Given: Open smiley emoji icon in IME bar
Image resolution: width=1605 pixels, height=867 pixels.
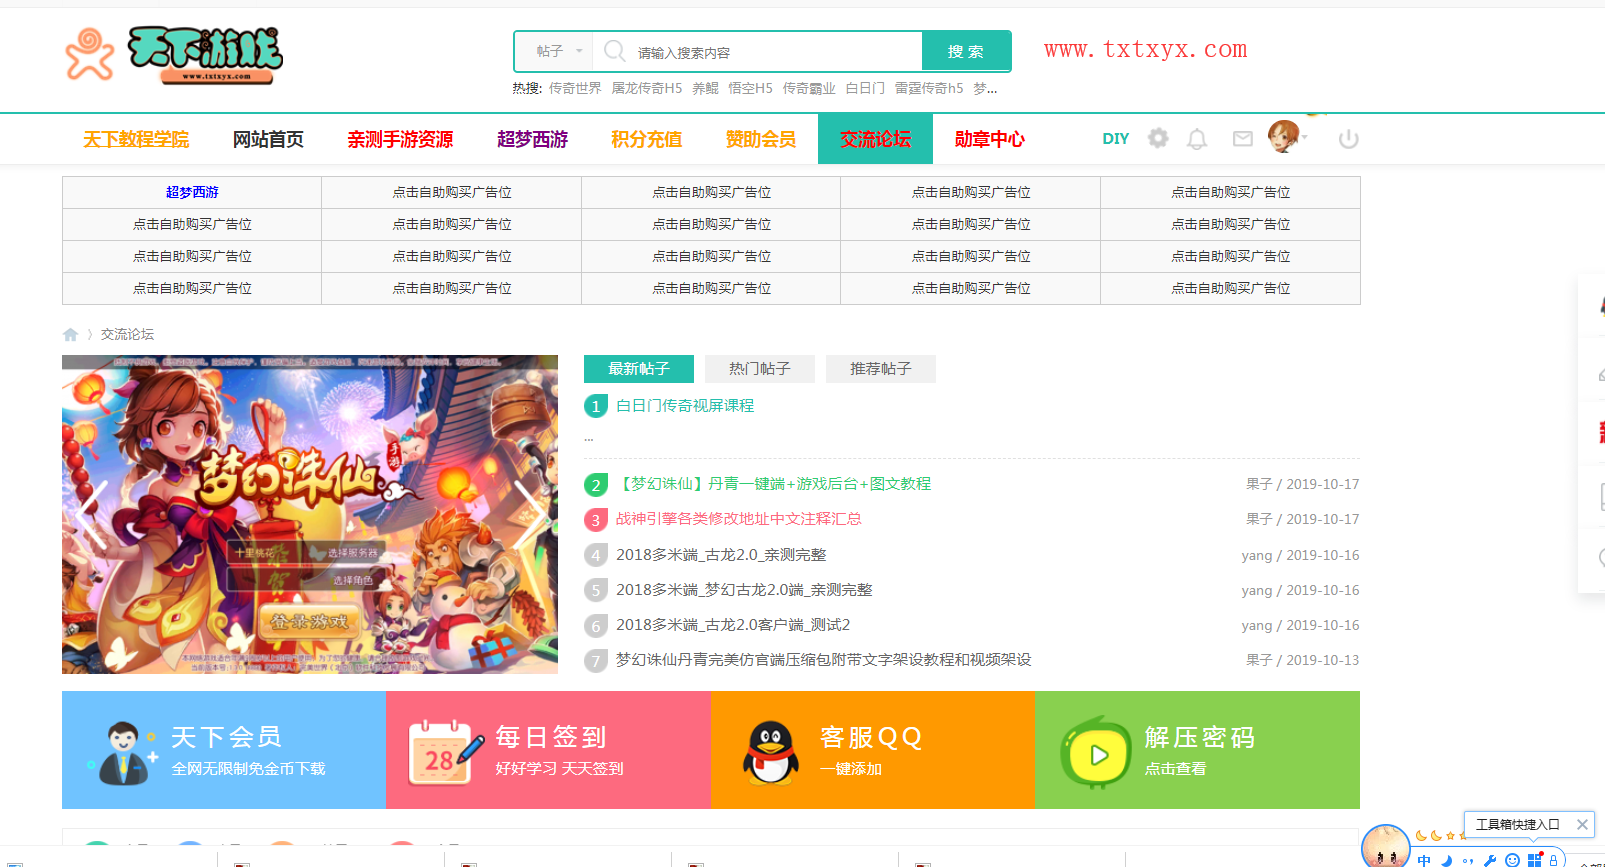Looking at the screenshot, I should [1512, 860].
